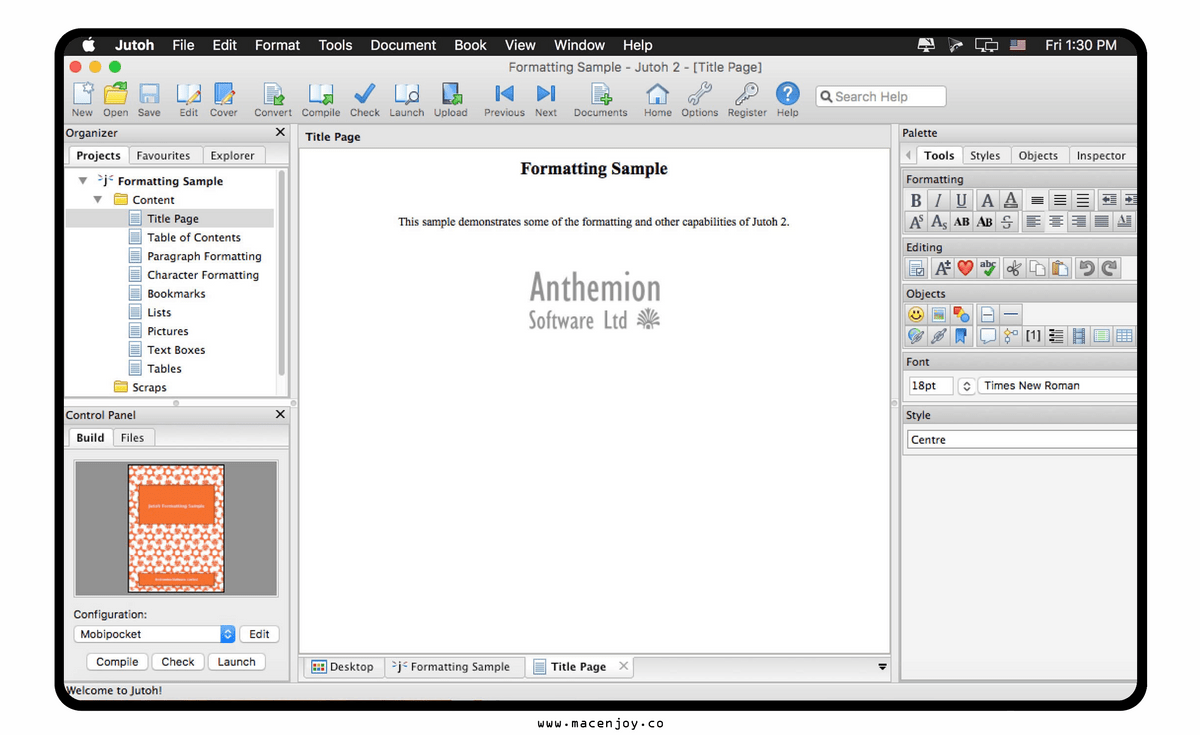This screenshot has width=1200, height=735.
Task: Insert a bookmark using the blue ribbon icon
Action: [962, 336]
